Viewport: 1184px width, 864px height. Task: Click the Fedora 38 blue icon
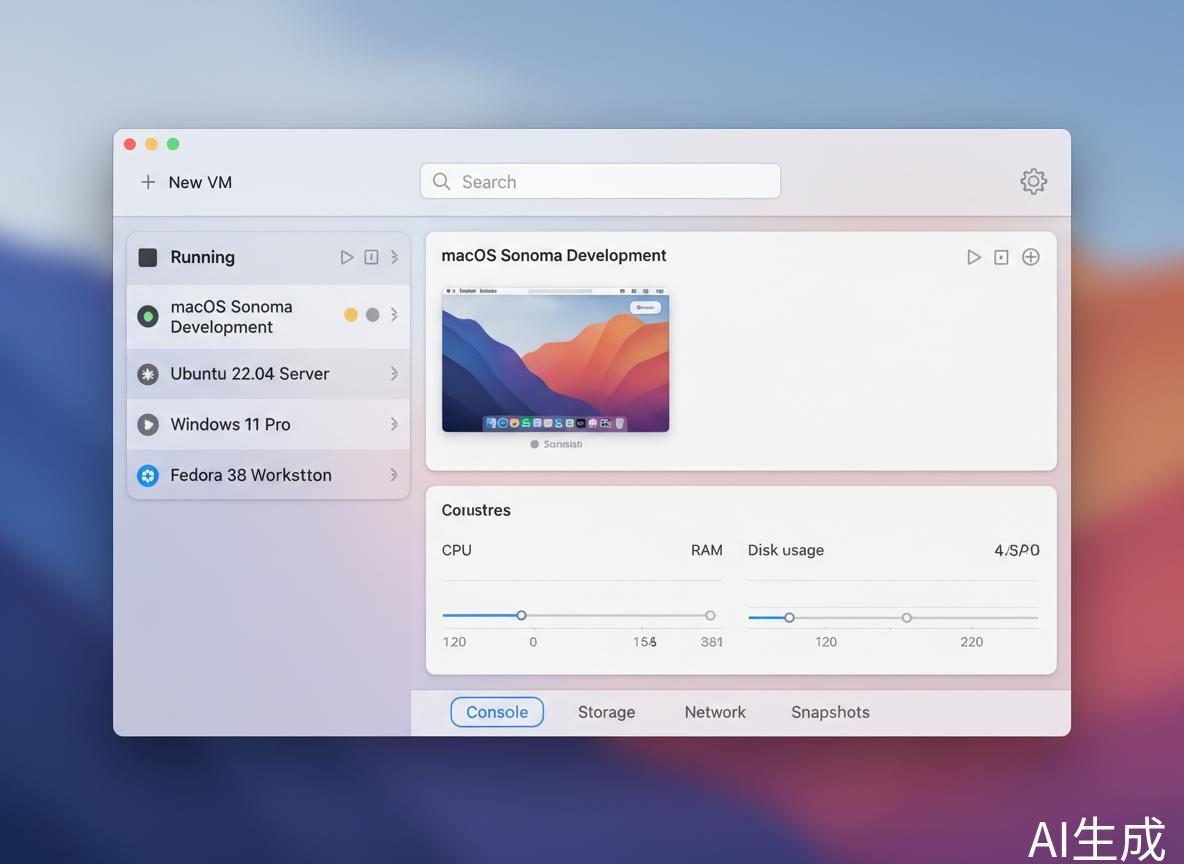point(148,476)
